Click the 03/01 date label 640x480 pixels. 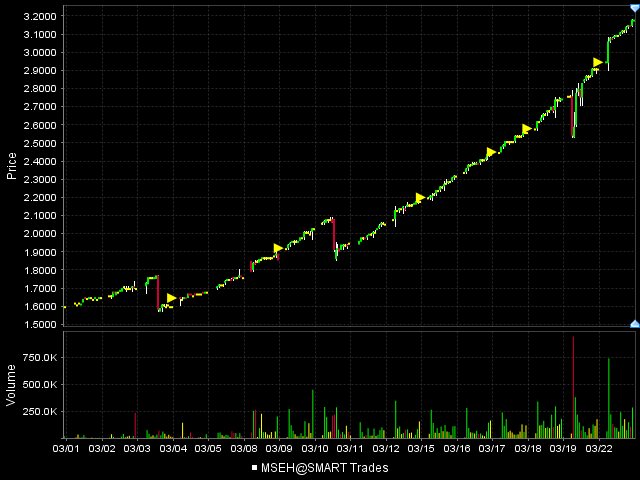coord(66,448)
